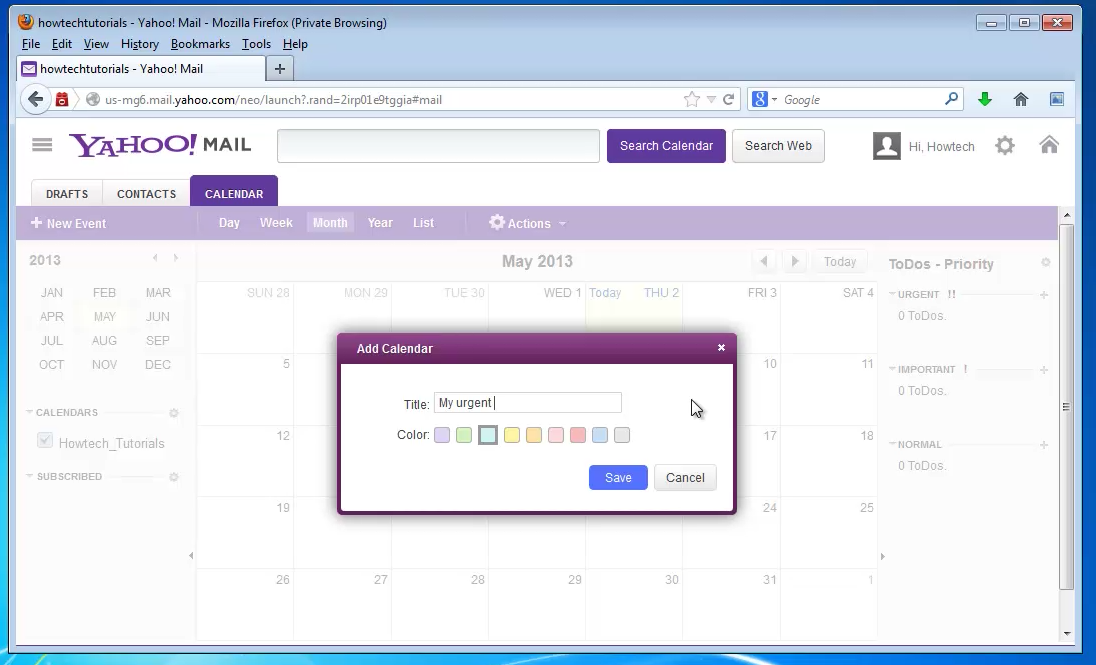Click the Yahoo Mail search input box
This screenshot has width=1096, height=665.
[x=438, y=146]
